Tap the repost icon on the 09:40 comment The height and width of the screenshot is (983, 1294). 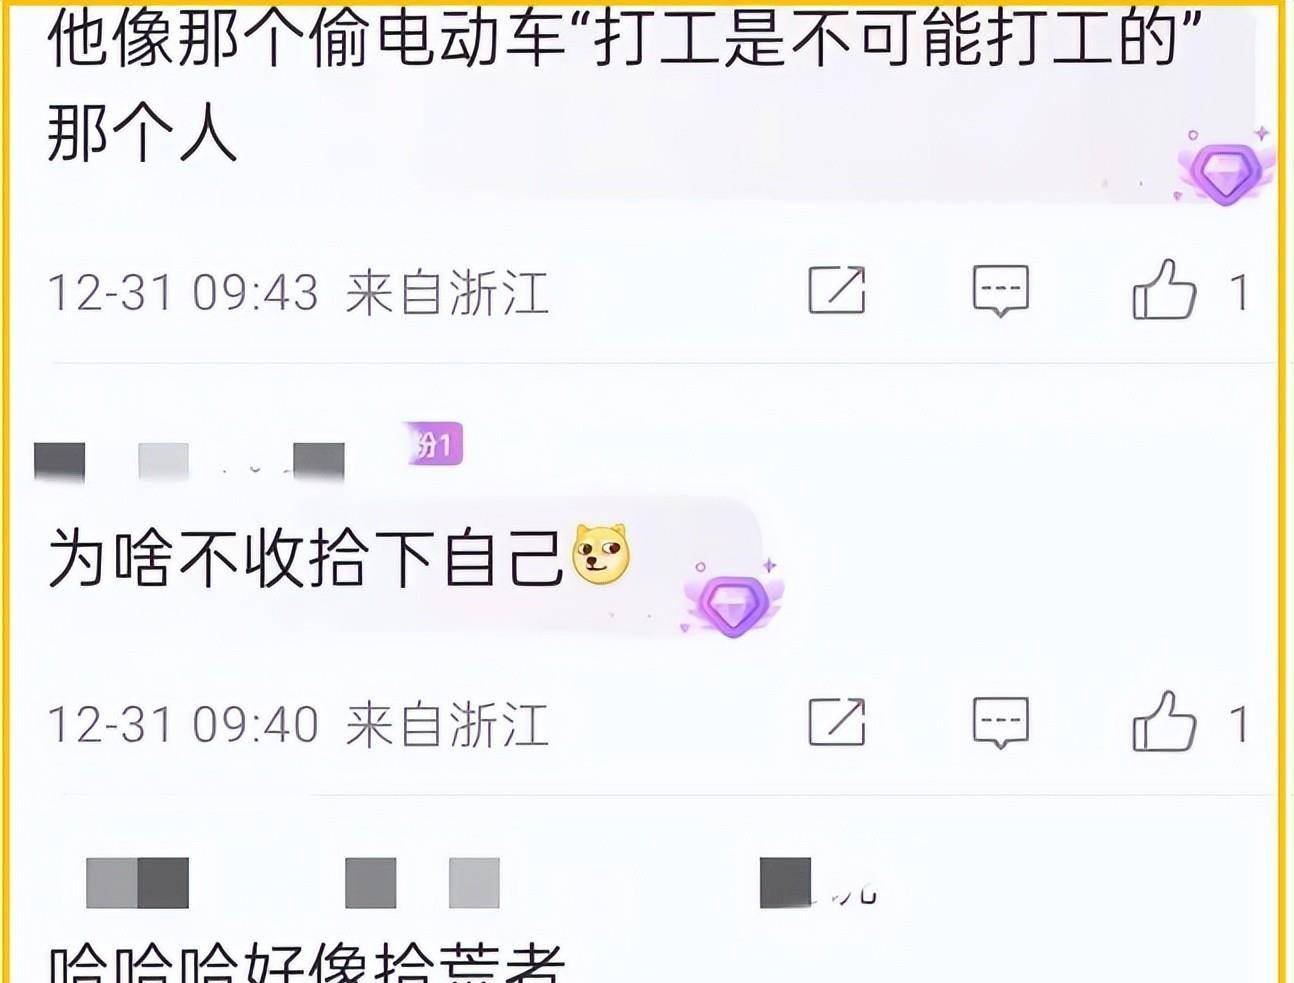tap(836, 722)
